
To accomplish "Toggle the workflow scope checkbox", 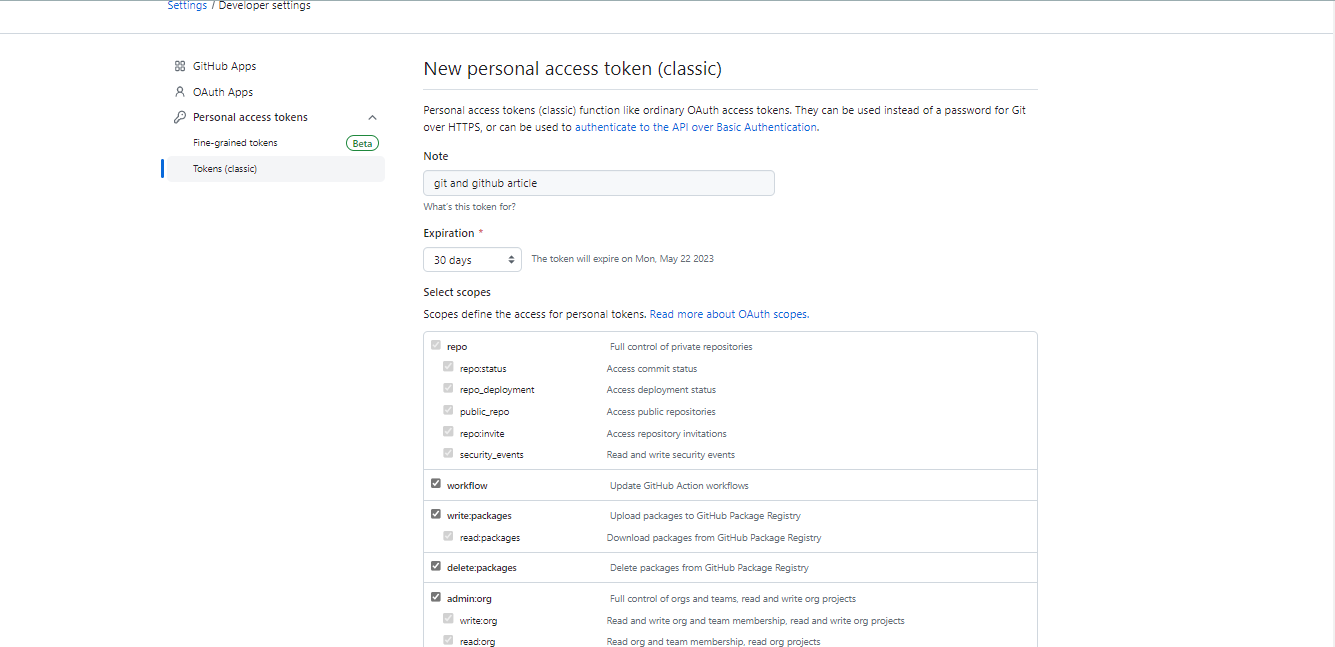I will point(435,484).
